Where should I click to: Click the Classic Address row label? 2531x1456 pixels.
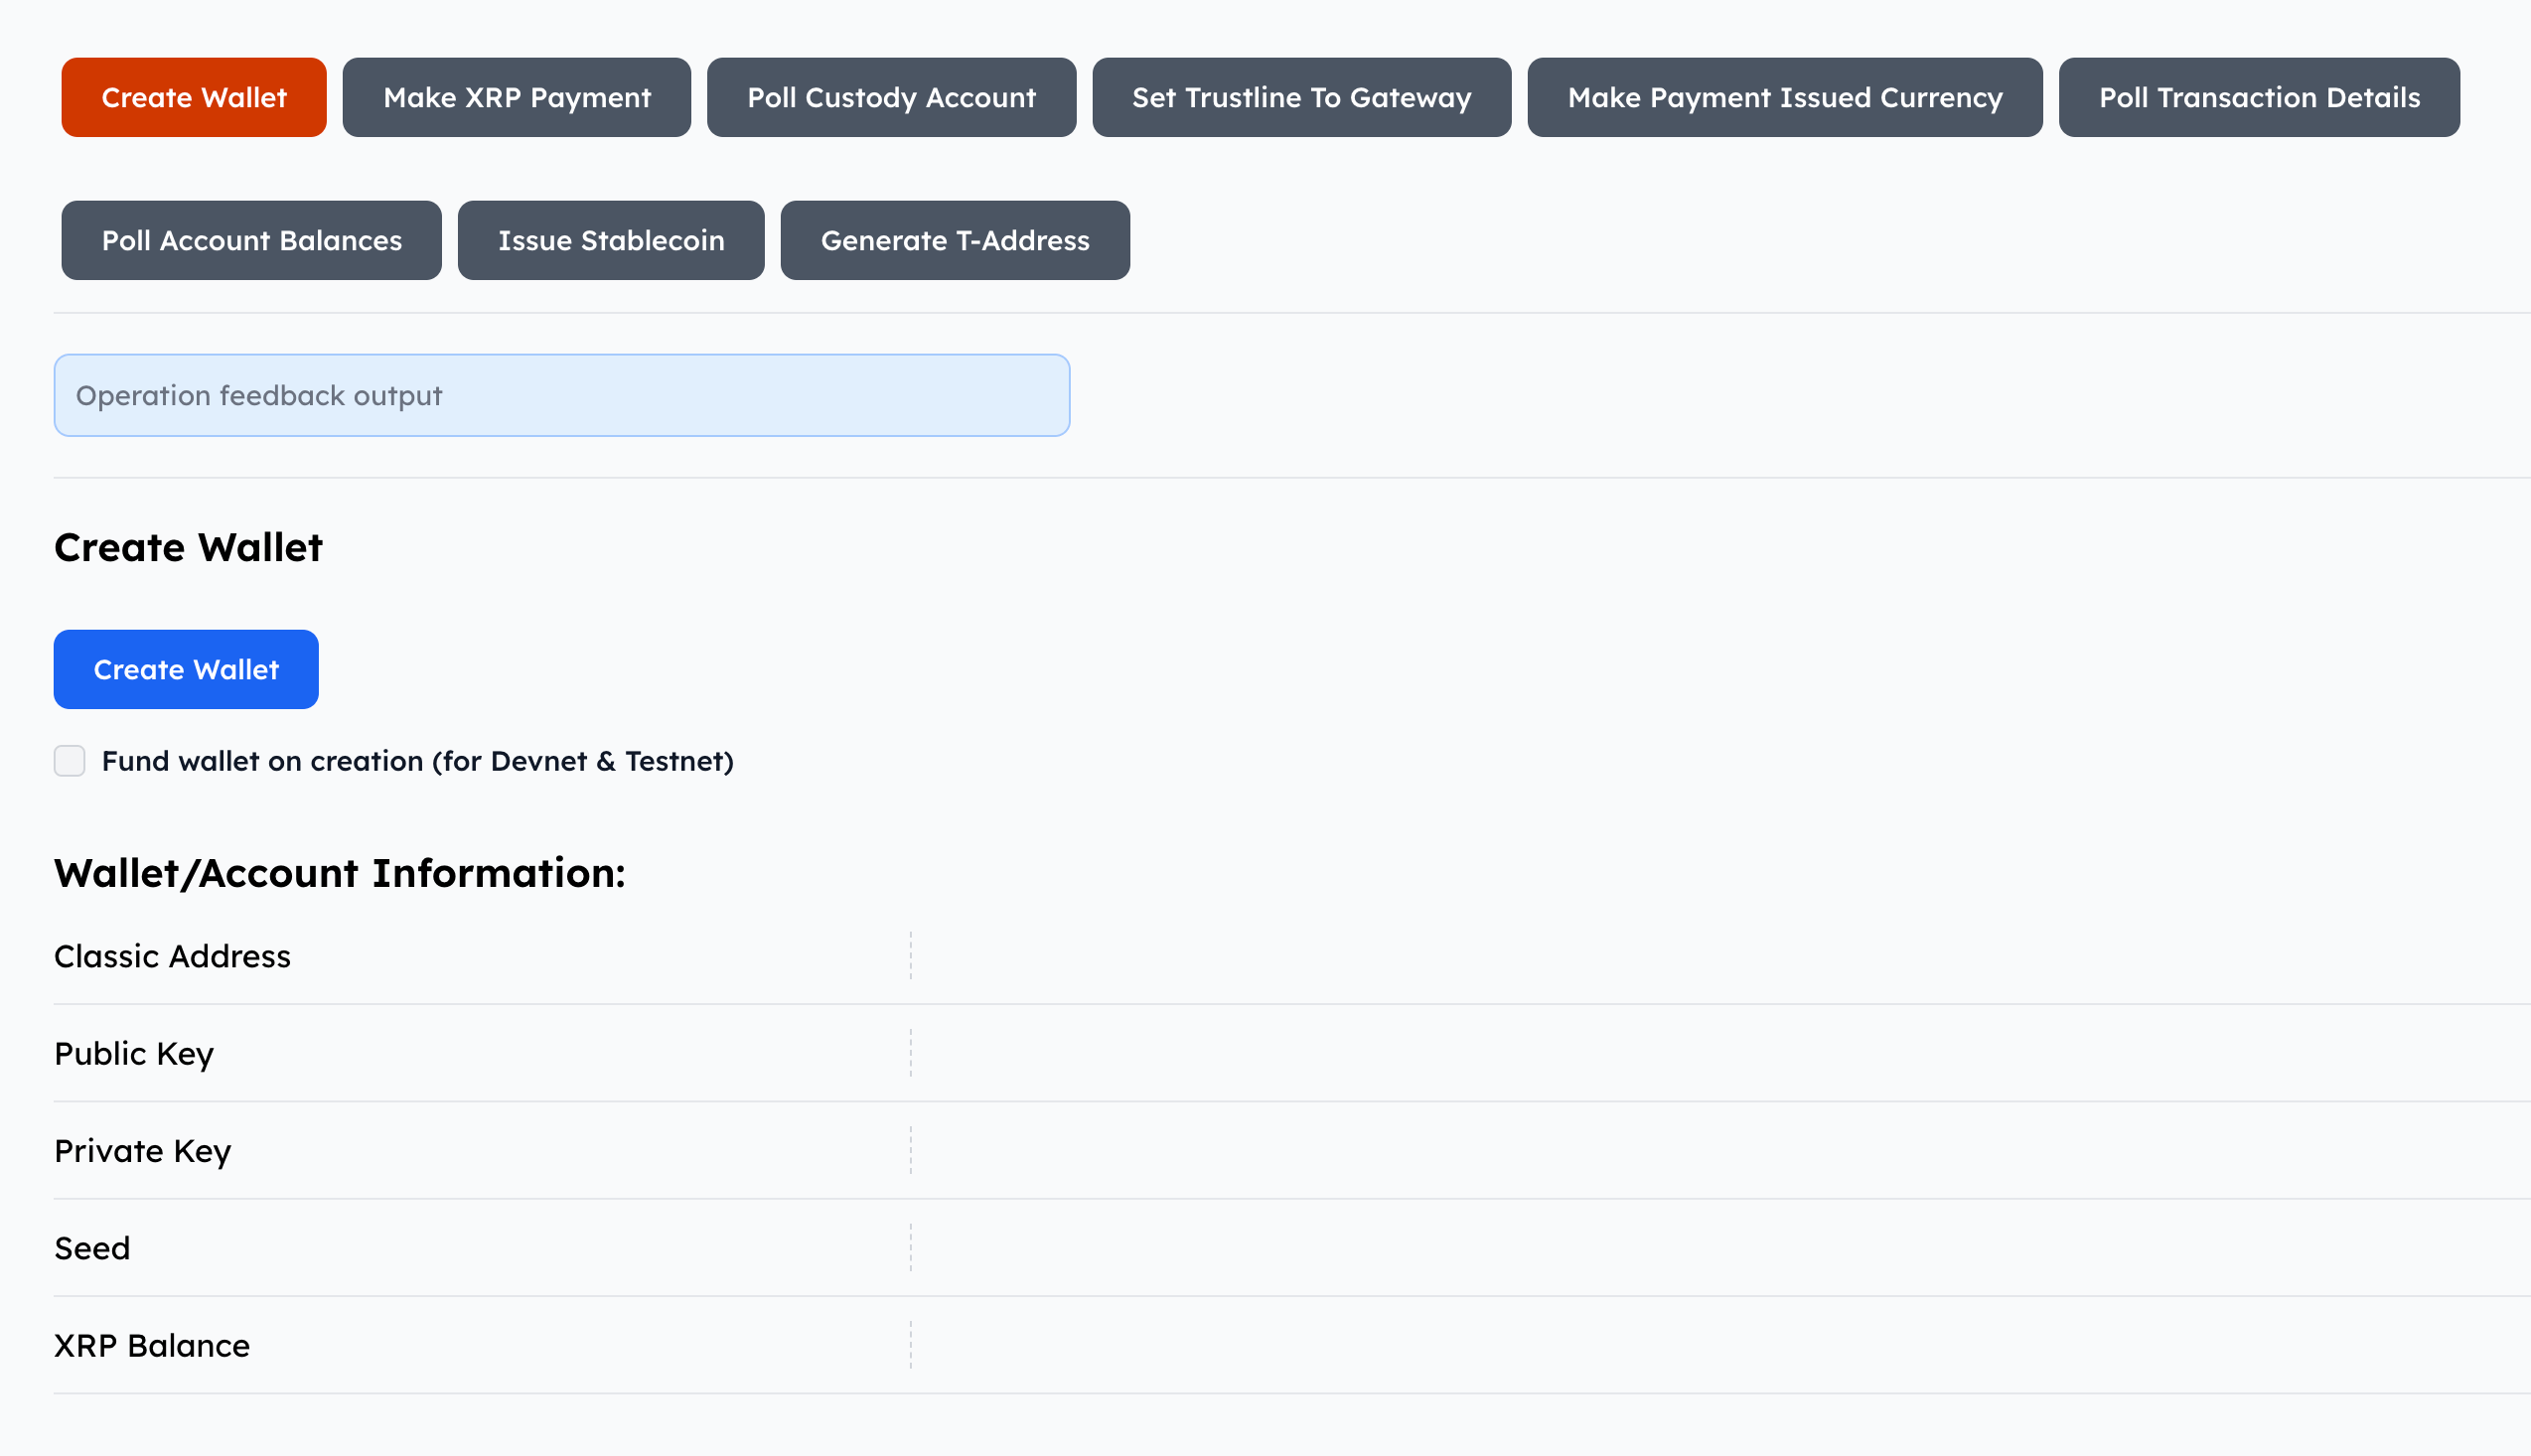[x=172, y=956]
